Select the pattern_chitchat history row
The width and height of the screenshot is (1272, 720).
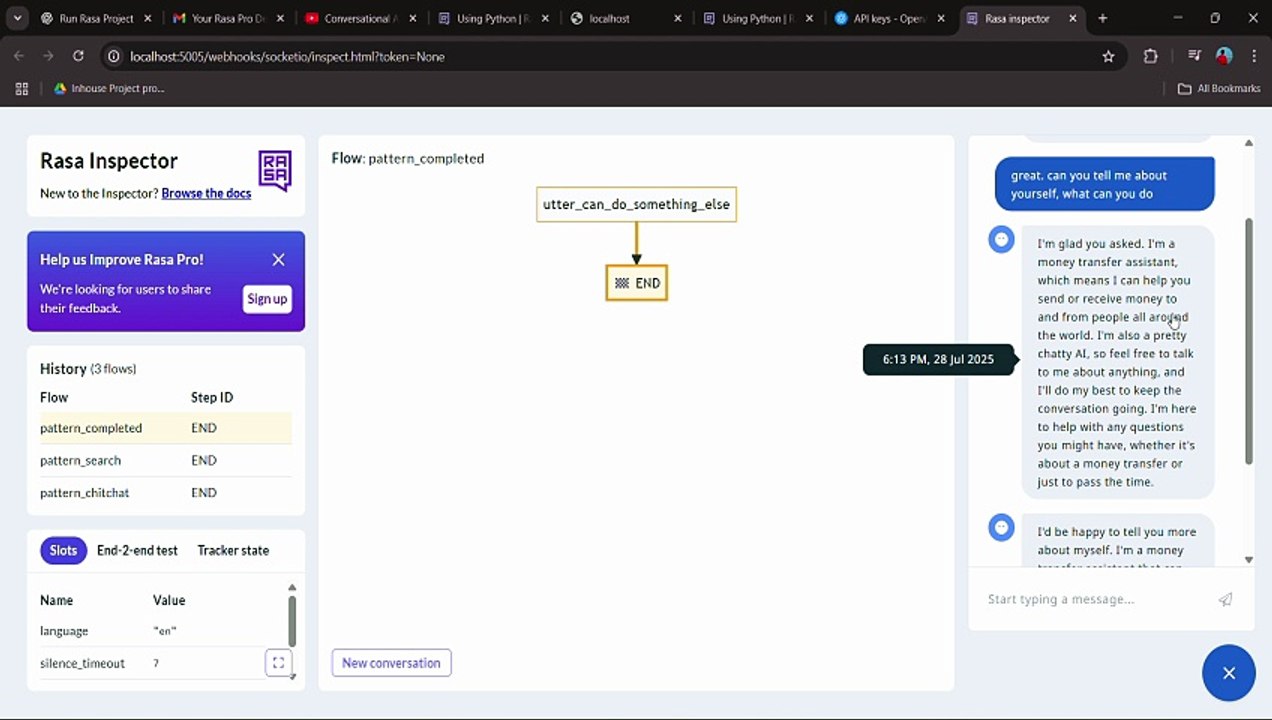166,492
